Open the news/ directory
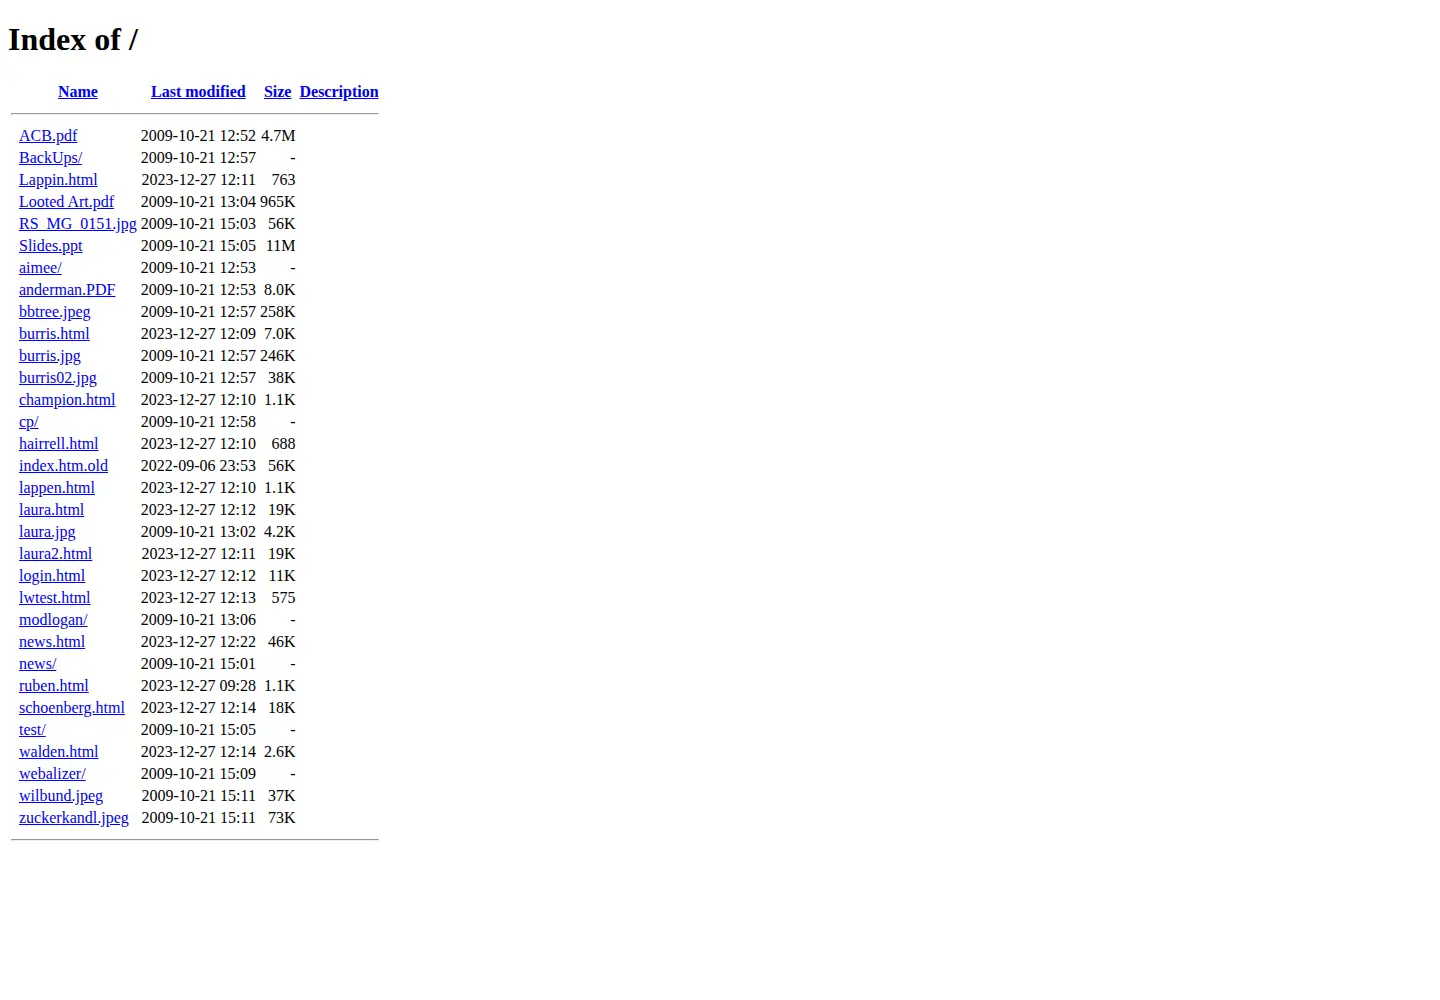This screenshot has height=1000, width=1440. click(38, 664)
